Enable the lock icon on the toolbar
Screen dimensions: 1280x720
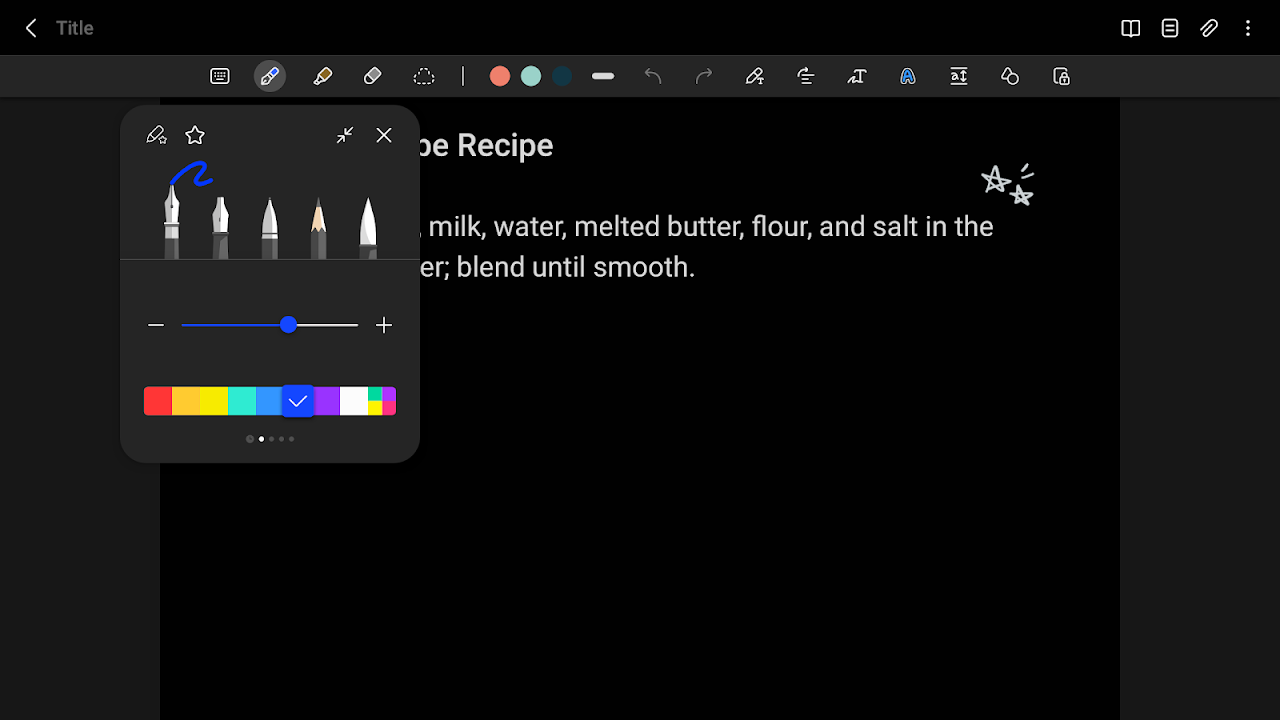1061,75
